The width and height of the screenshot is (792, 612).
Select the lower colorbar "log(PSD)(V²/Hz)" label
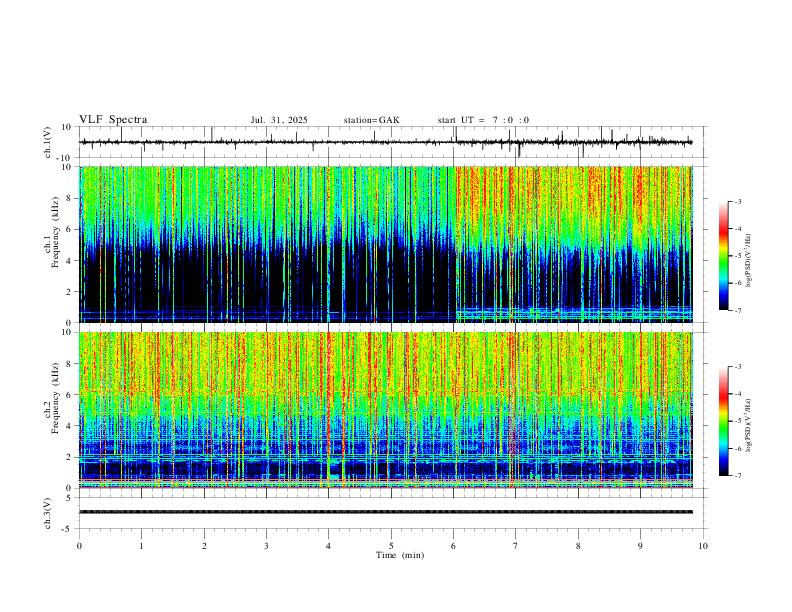pos(749,426)
